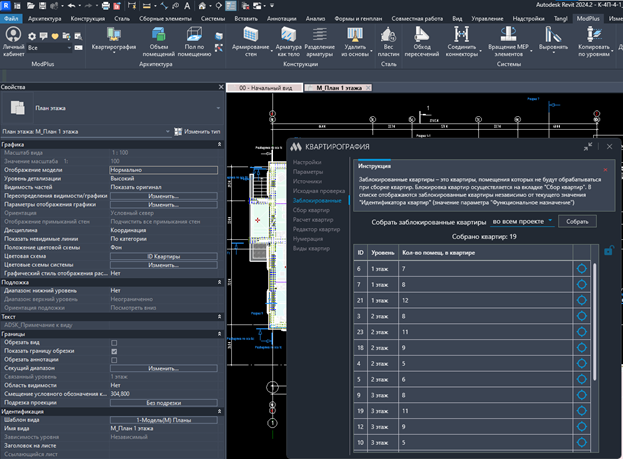The width and height of the screenshot is (623, 459).
Task: Switch to the Аннотации ribbon tab
Action: [x=281, y=19]
